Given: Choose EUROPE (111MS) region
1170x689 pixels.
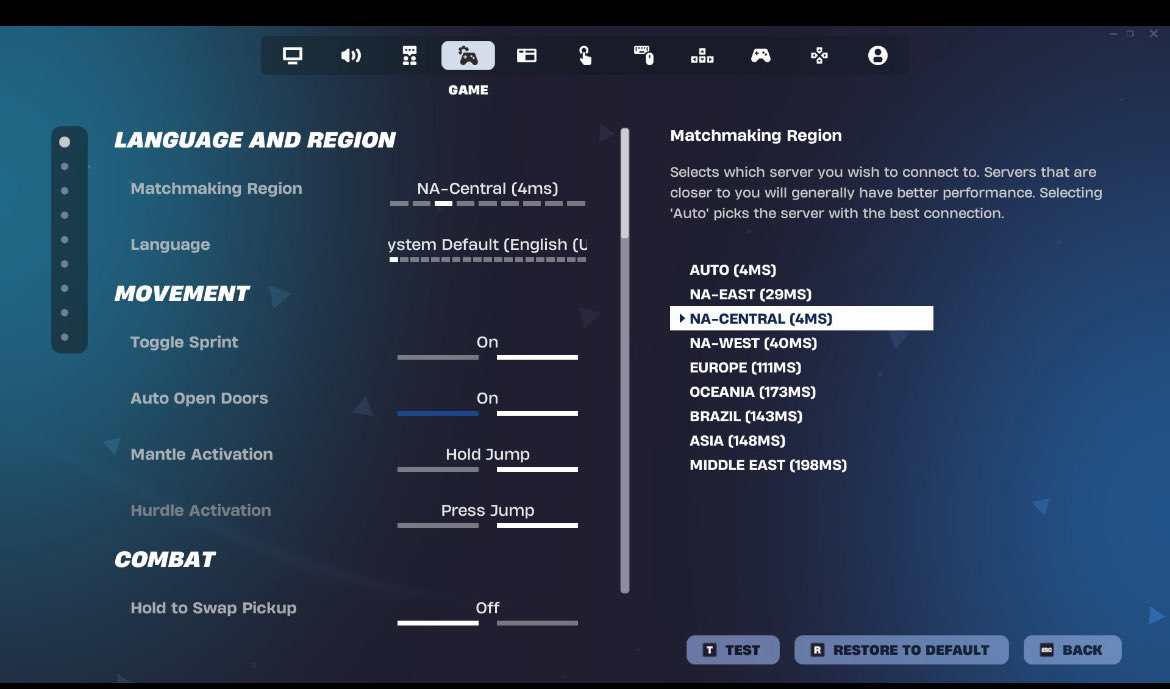Looking at the screenshot, I should click(745, 367).
